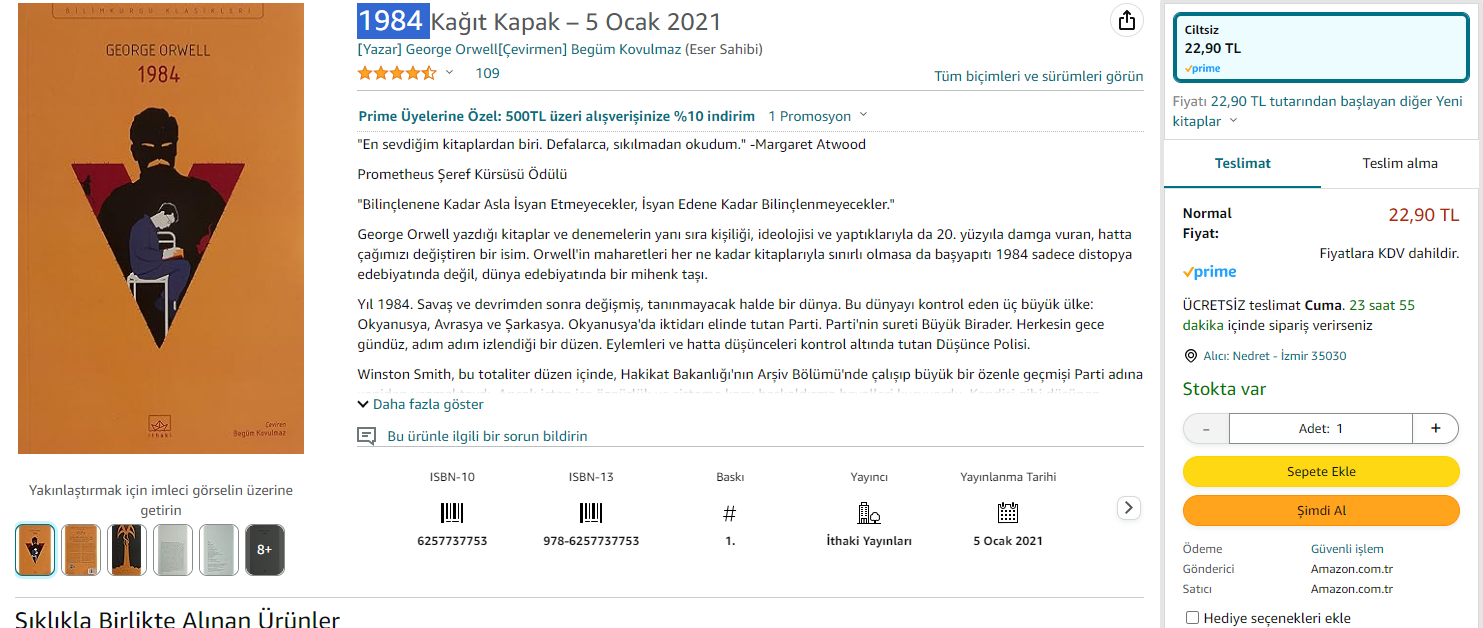Click the Şimdi Al button
The height and width of the screenshot is (628, 1483).
tap(1321, 510)
